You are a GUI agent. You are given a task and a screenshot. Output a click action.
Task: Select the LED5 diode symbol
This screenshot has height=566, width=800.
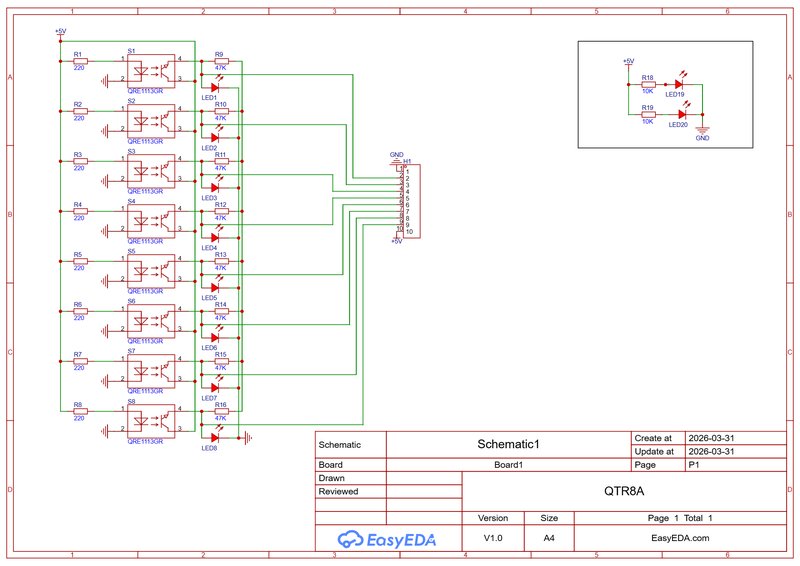click(215, 288)
